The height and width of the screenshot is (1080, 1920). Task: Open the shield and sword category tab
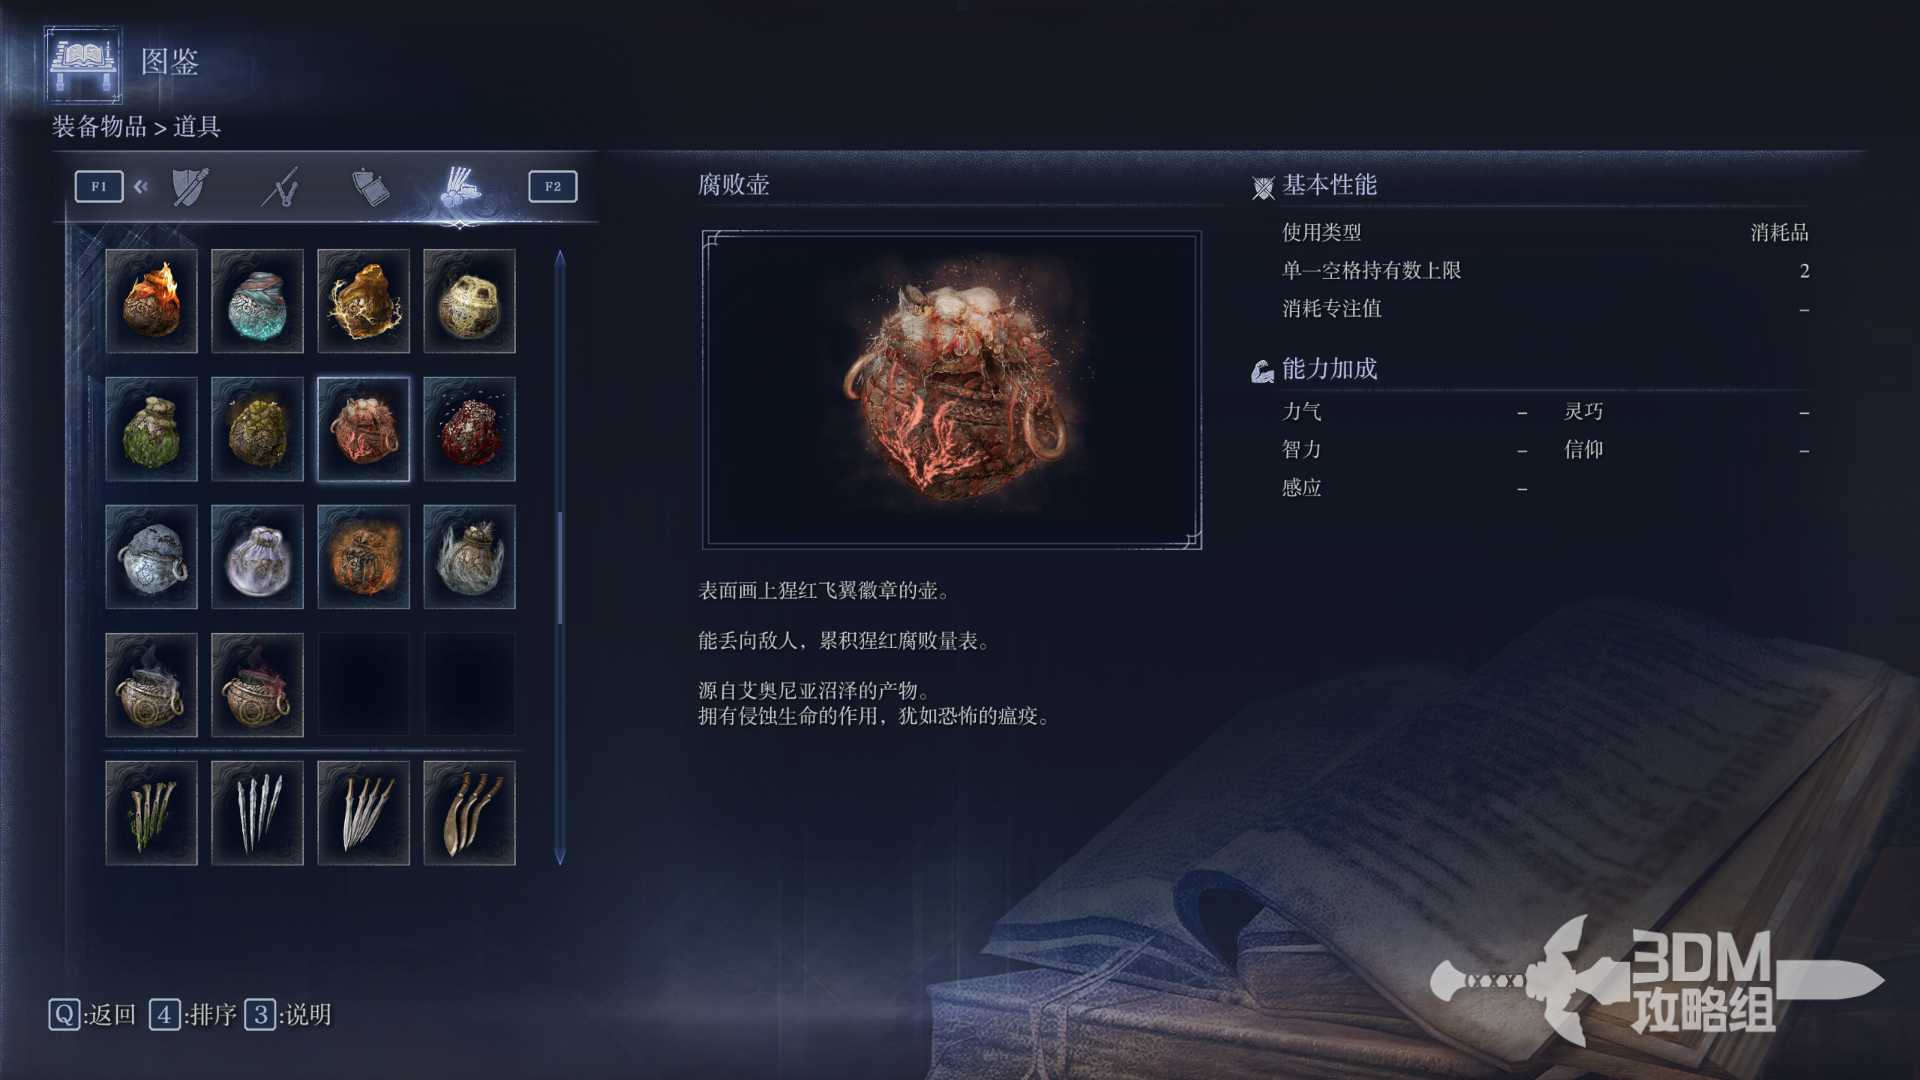point(190,187)
